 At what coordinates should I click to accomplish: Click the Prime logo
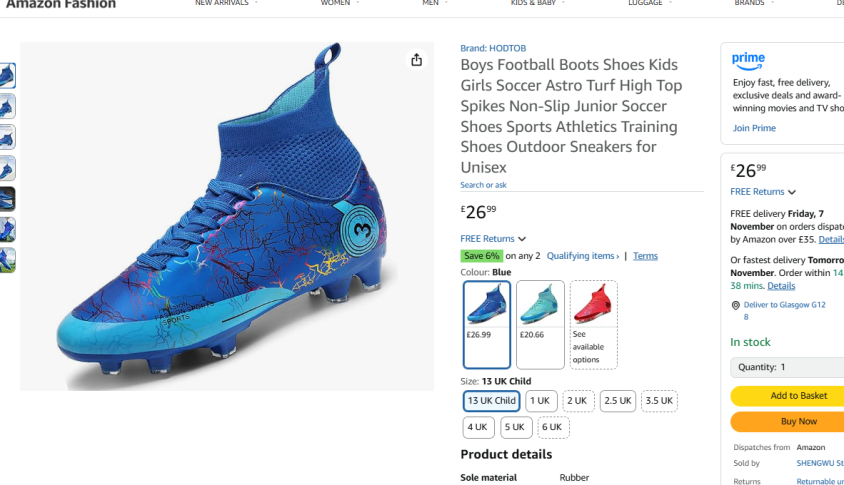[x=748, y=61]
